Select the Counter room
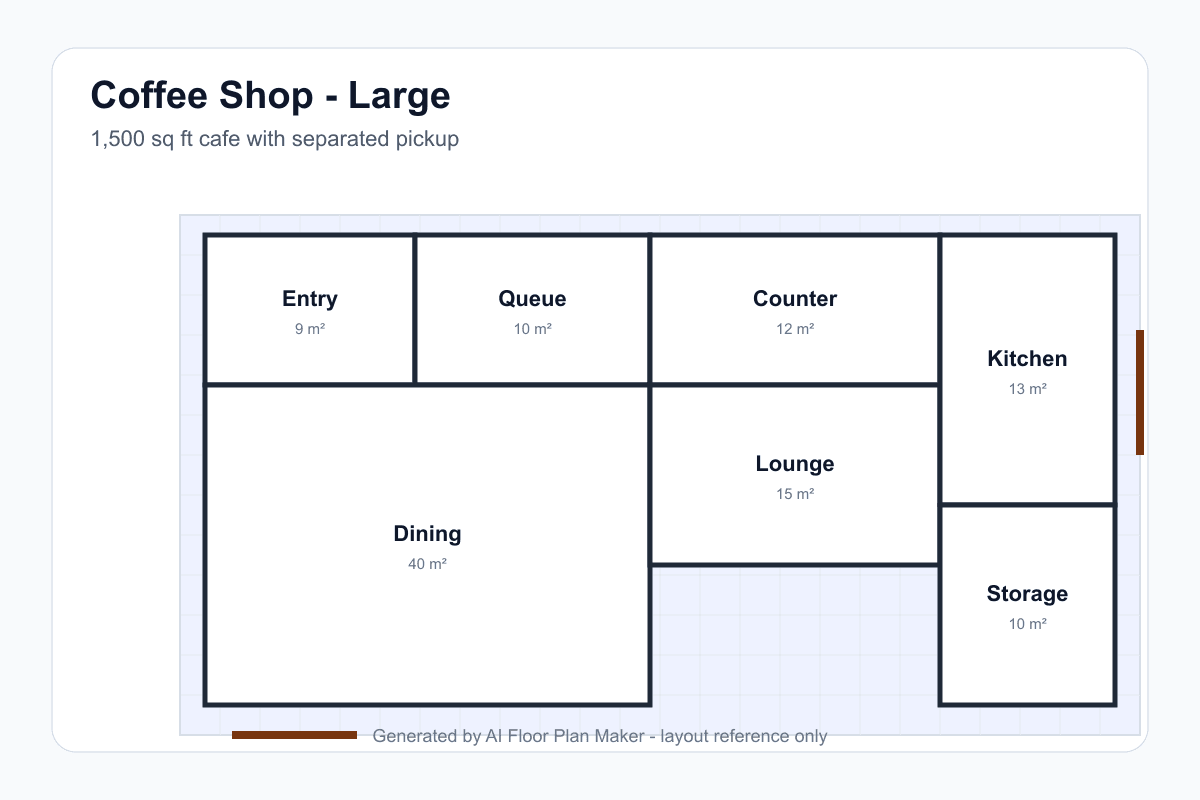This screenshot has width=1200, height=800. (795, 310)
